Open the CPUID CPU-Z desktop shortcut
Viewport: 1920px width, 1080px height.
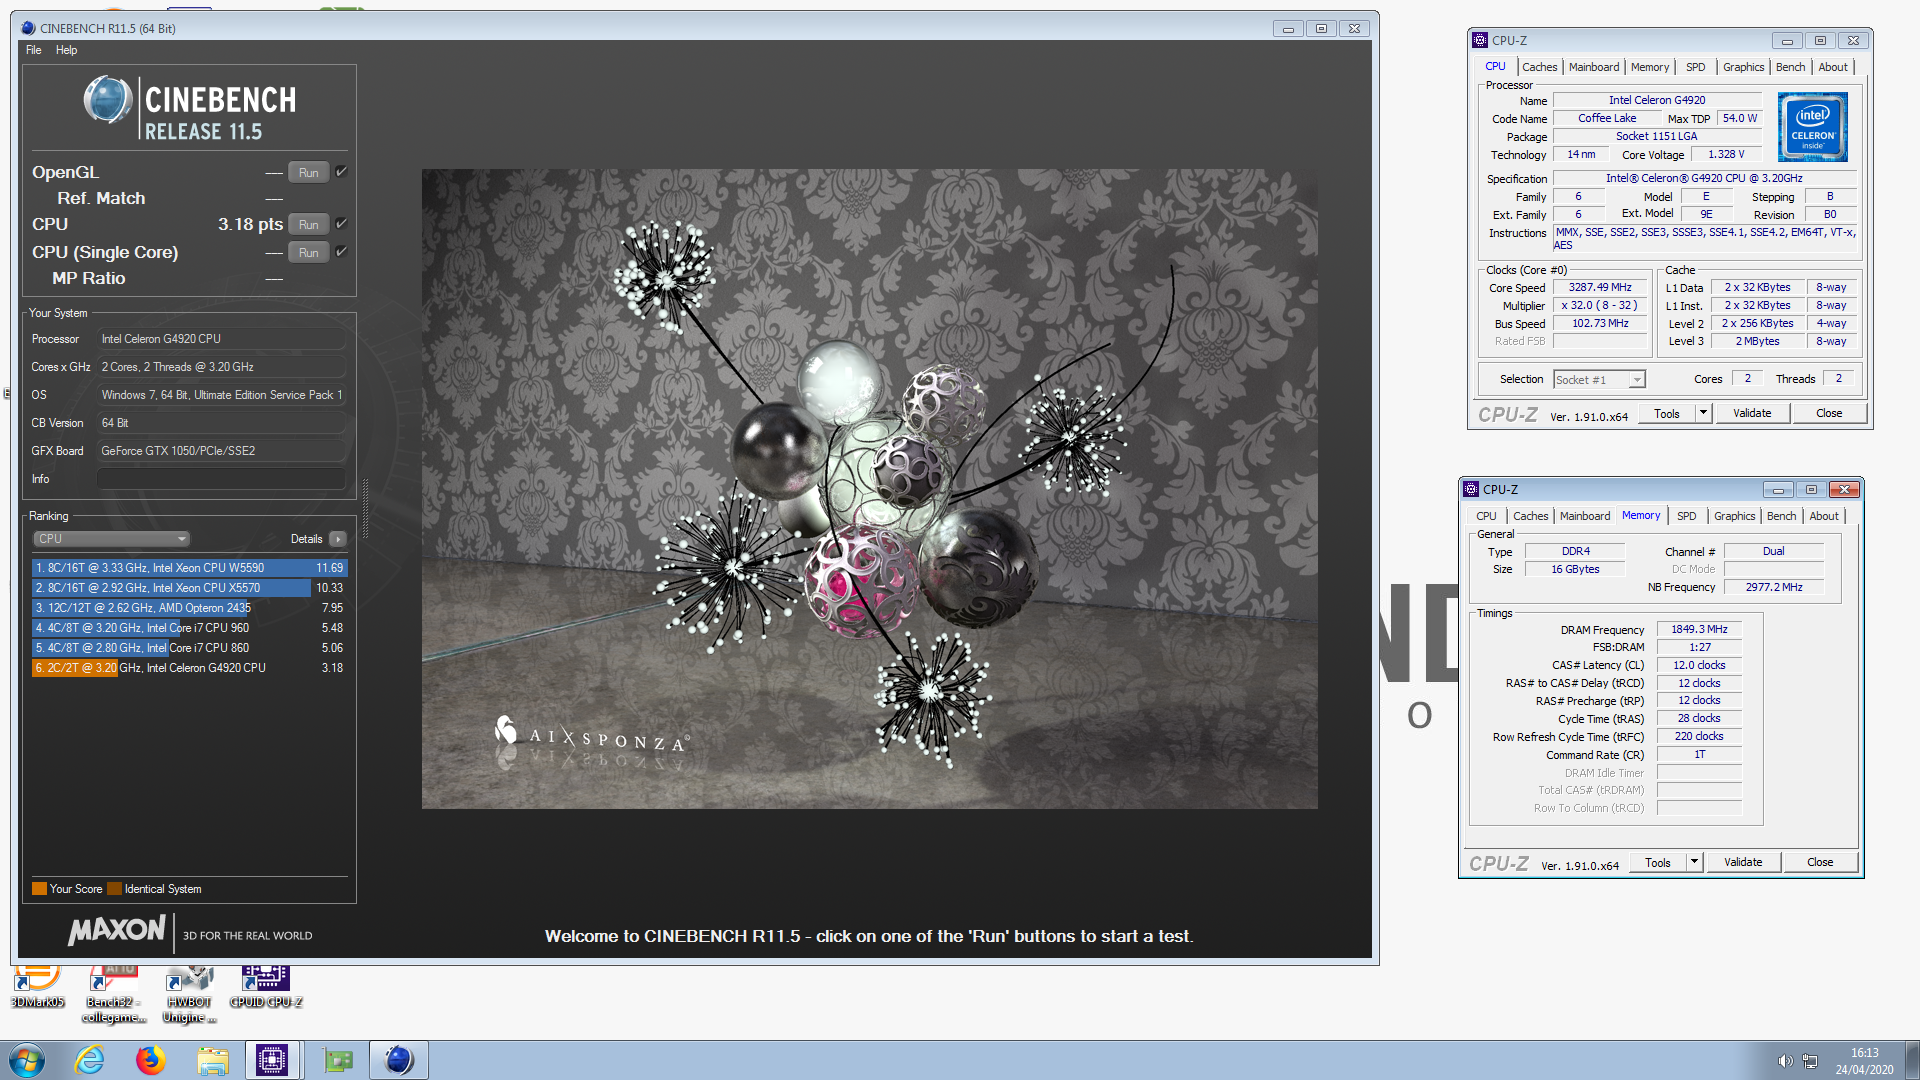[266, 986]
